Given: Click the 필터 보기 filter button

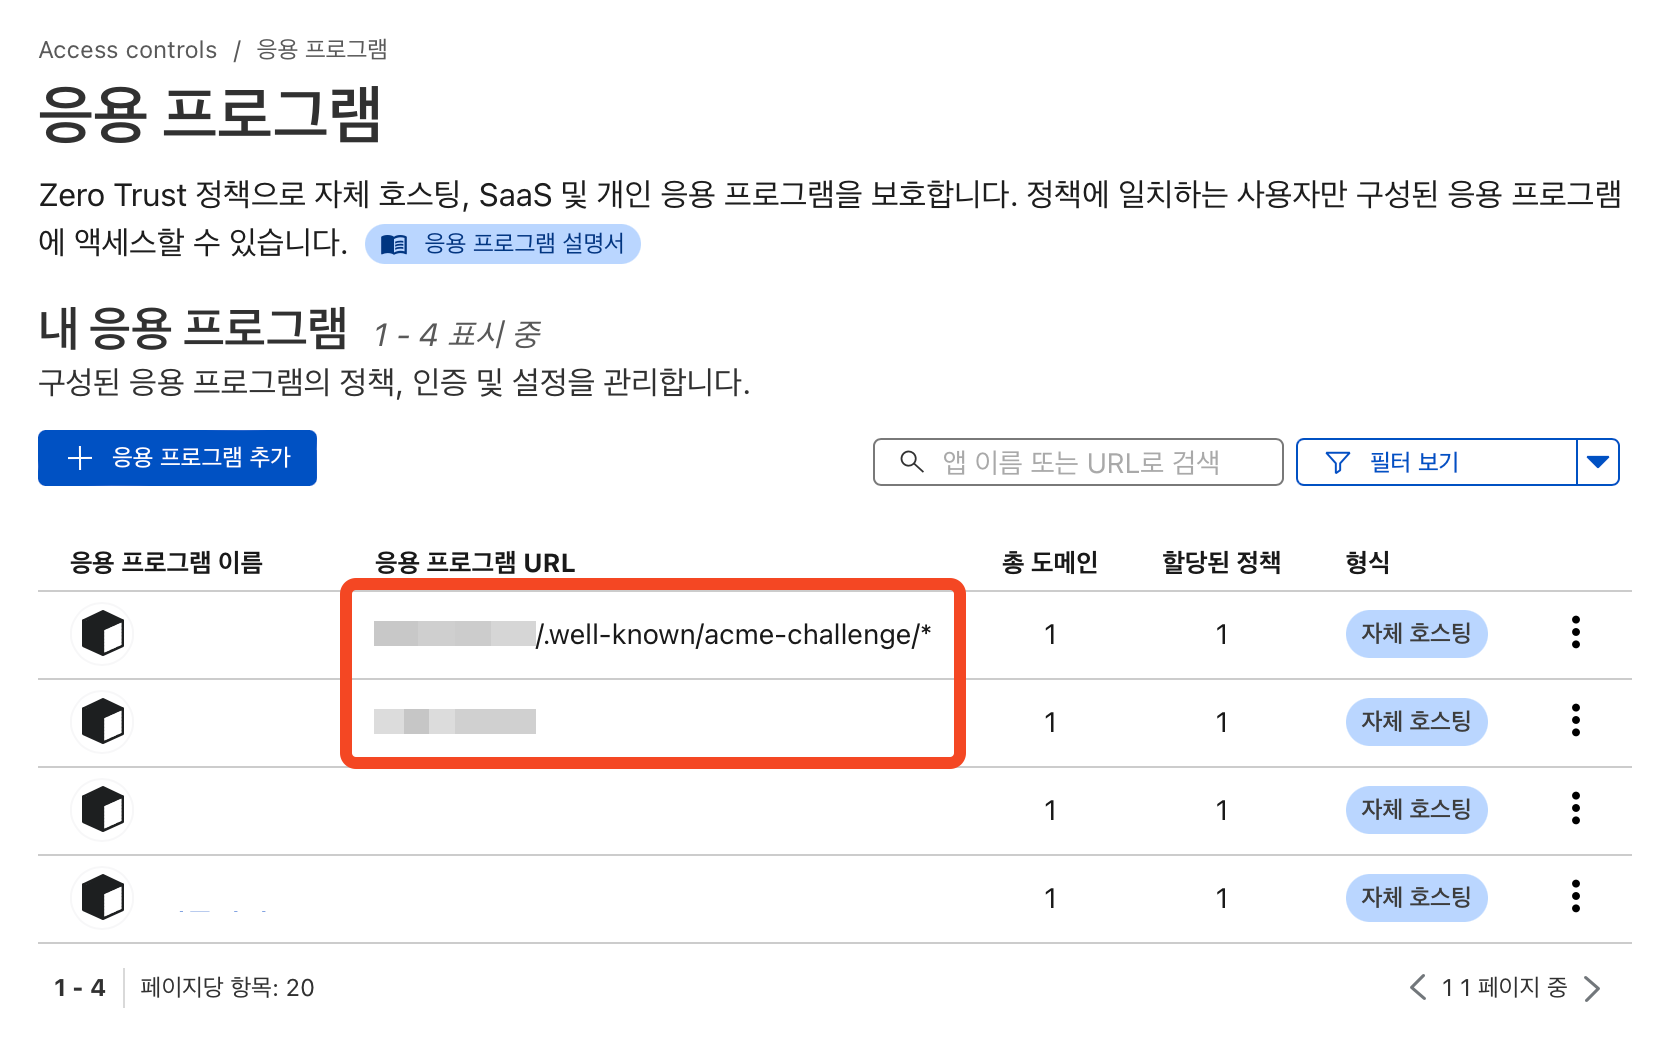Looking at the screenshot, I should [1436, 462].
